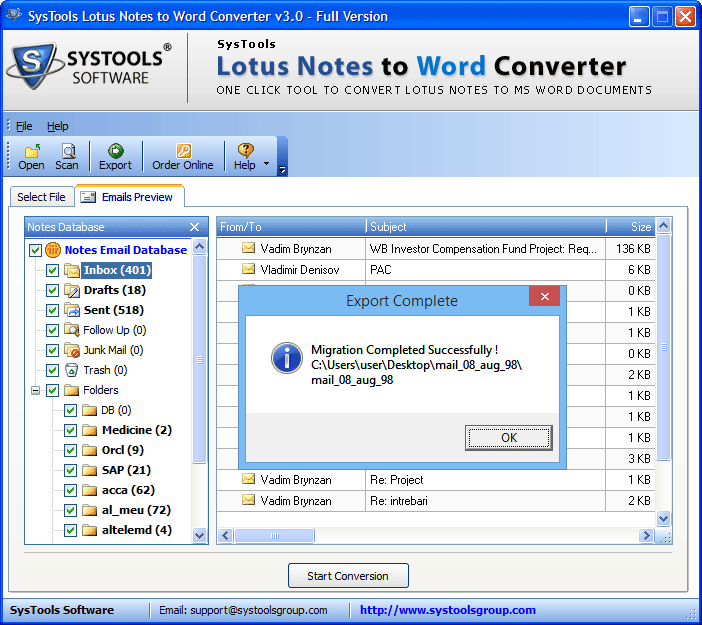
Task: Click folder tree scrollbar down arrow
Action: [200, 535]
